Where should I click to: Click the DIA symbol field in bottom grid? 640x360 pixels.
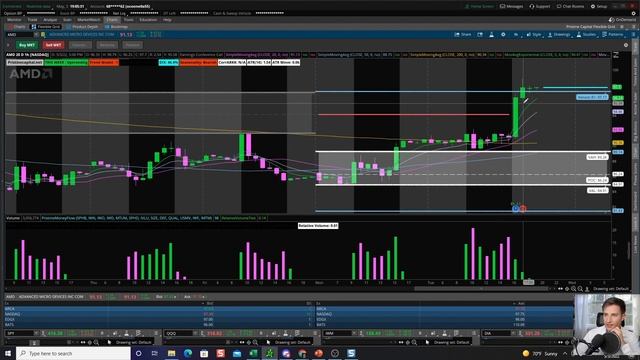click(496, 333)
